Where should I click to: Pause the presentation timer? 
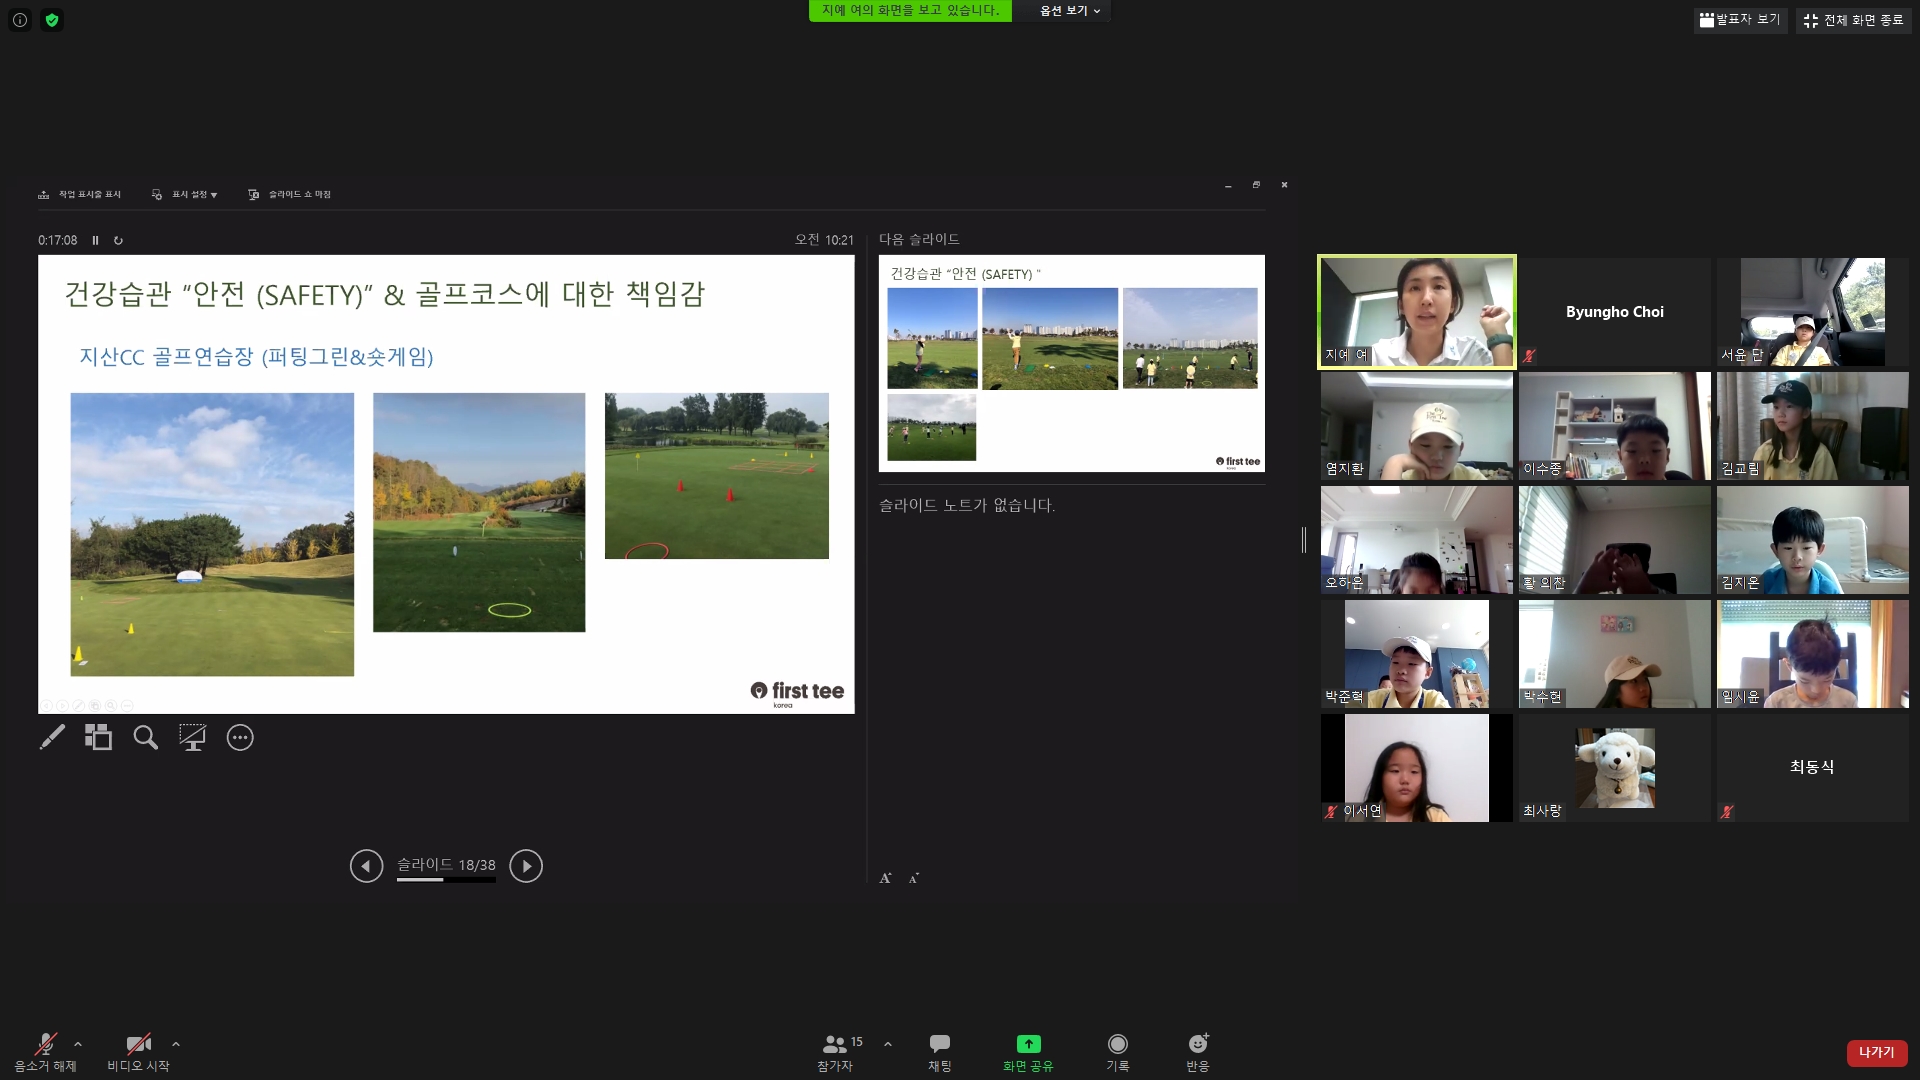click(x=96, y=240)
